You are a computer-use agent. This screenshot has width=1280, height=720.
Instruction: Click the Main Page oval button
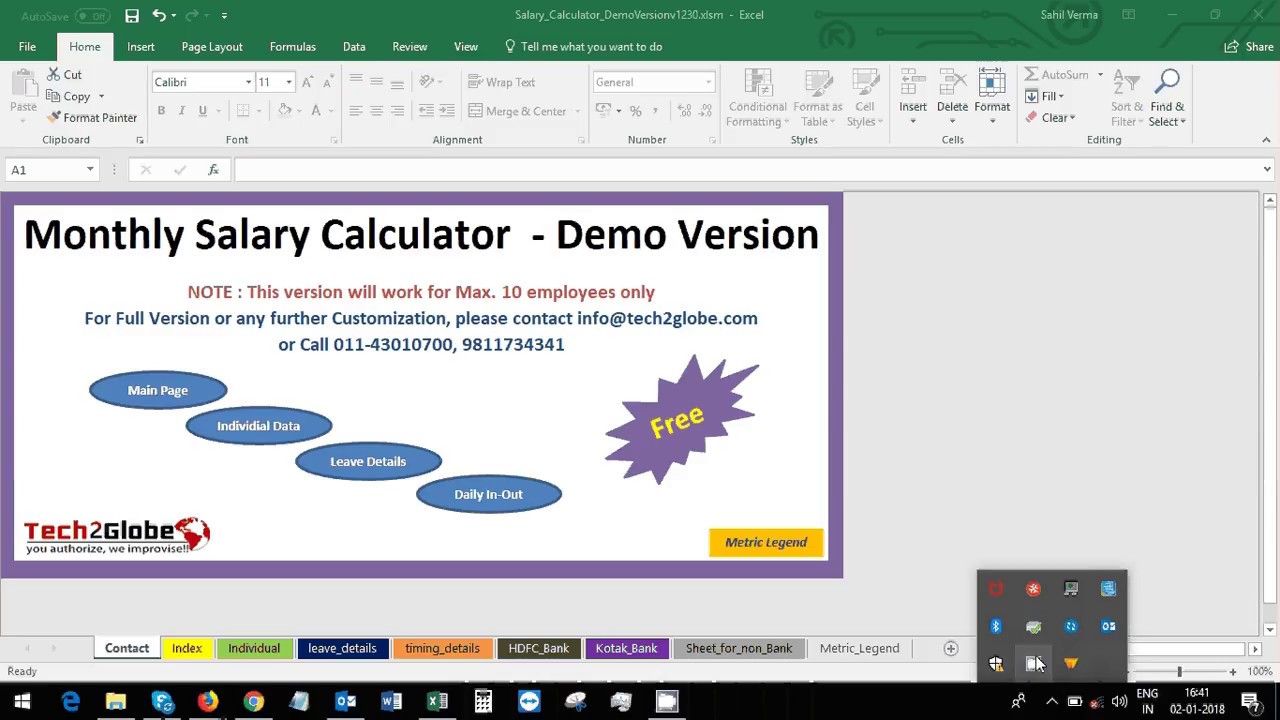(158, 390)
